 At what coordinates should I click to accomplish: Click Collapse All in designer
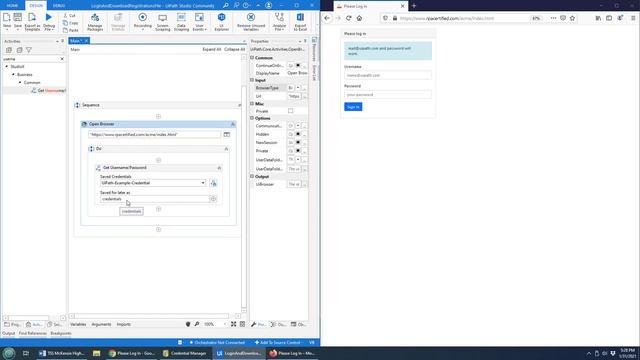(x=234, y=49)
